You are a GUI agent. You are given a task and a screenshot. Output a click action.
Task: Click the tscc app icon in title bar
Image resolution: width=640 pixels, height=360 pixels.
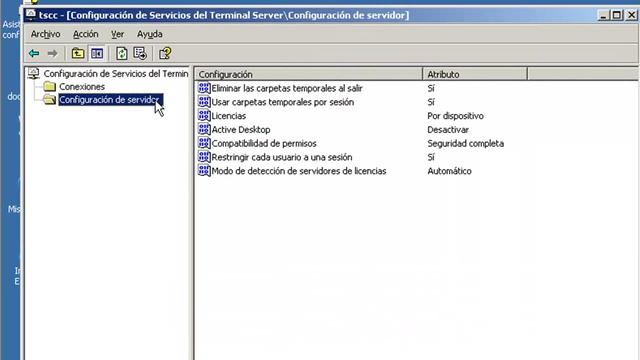pos(31,15)
